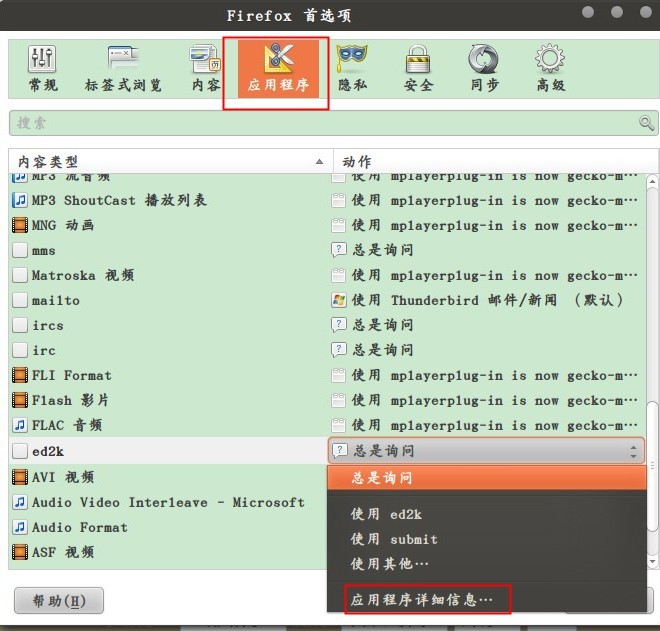This screenshot has width=660, height=631.
Task: Click the list's vertical scrollbar thumb
Action: pyautogui.click(x=652, y=466)
